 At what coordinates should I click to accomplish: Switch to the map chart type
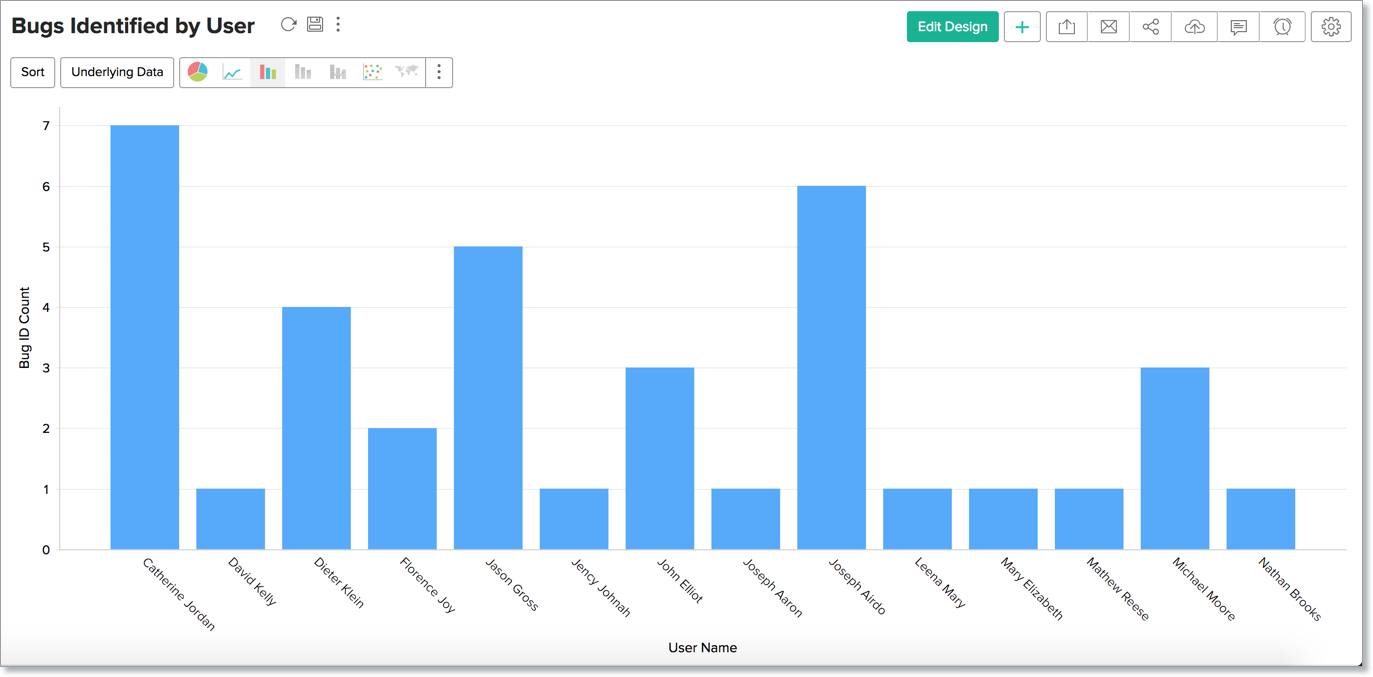pyautogui.click(x=407, y=72)
